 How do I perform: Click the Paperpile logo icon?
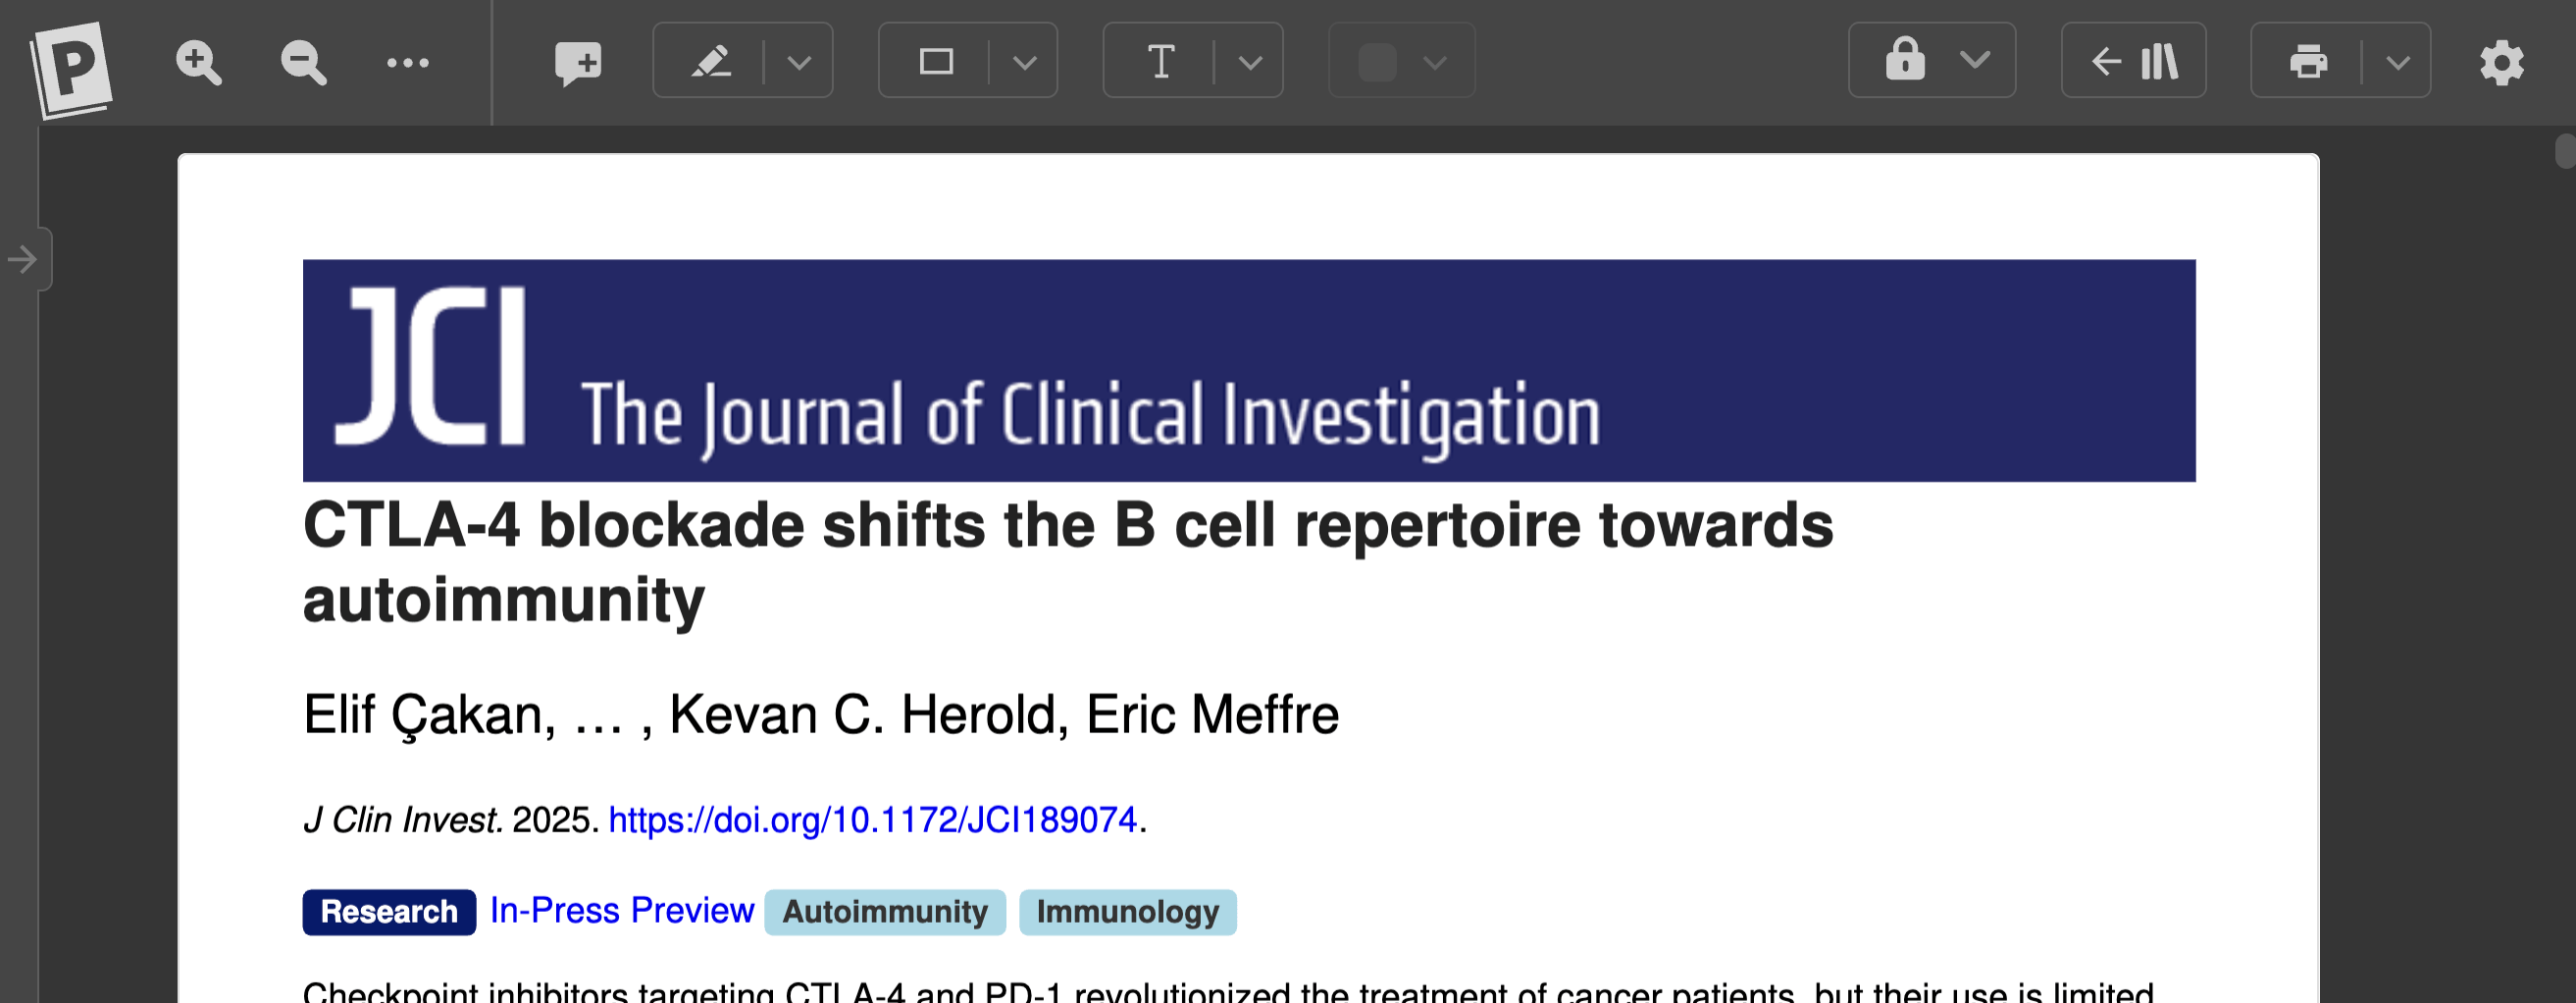[x=71, y=66]
